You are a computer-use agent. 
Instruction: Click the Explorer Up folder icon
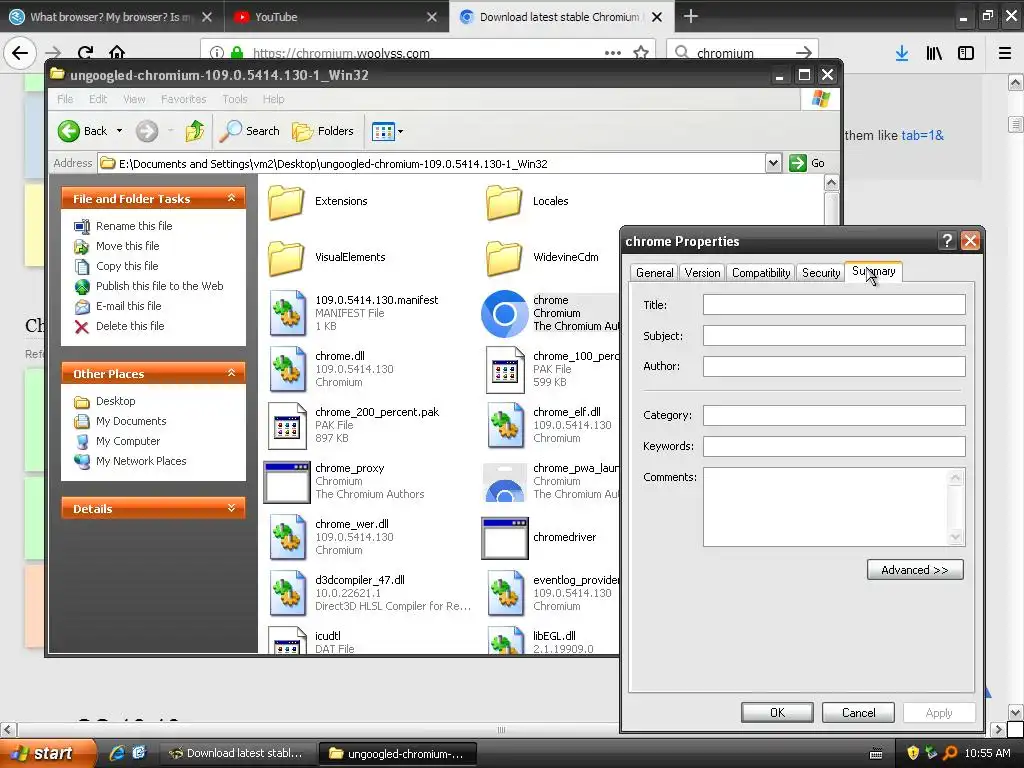194,131
